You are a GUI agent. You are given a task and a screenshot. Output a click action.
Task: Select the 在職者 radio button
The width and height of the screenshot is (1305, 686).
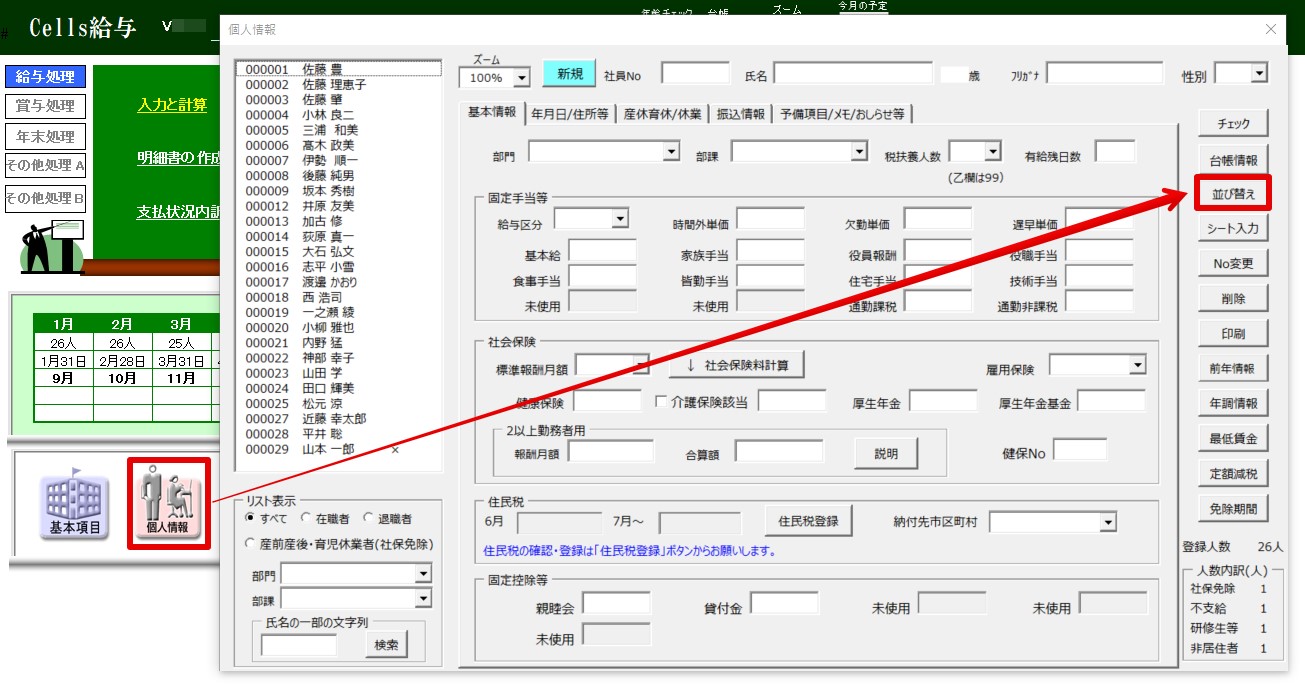[306, 518]
